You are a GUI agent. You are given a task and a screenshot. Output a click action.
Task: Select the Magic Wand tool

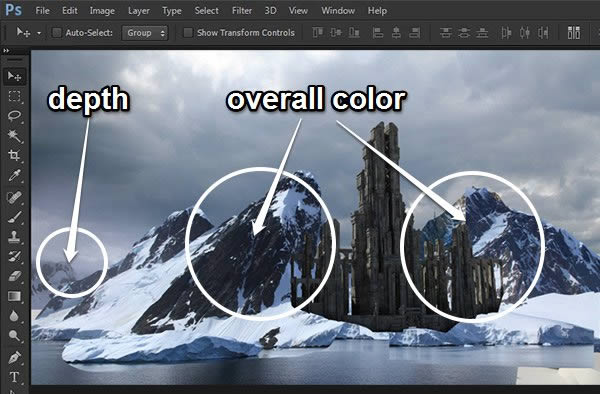coord(15,135)
